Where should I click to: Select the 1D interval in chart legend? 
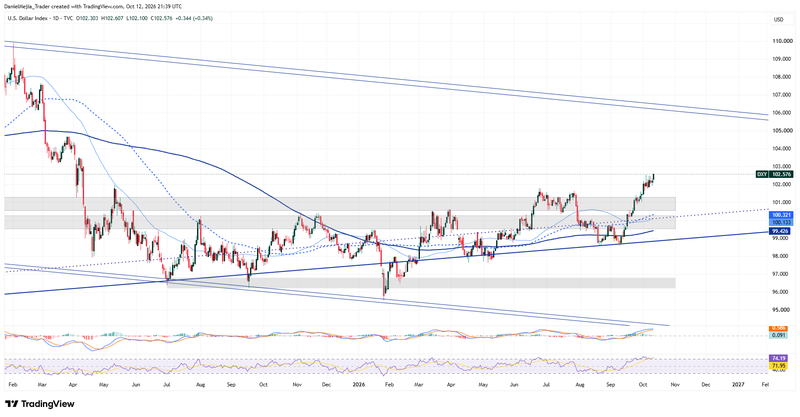coord(56,18)
